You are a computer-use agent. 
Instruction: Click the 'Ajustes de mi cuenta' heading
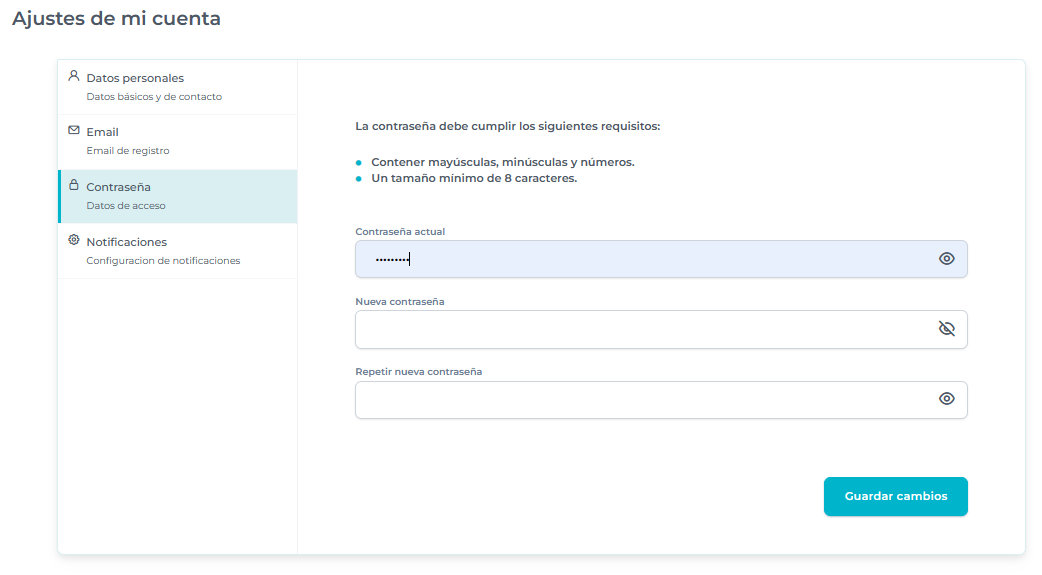point(116,19)
